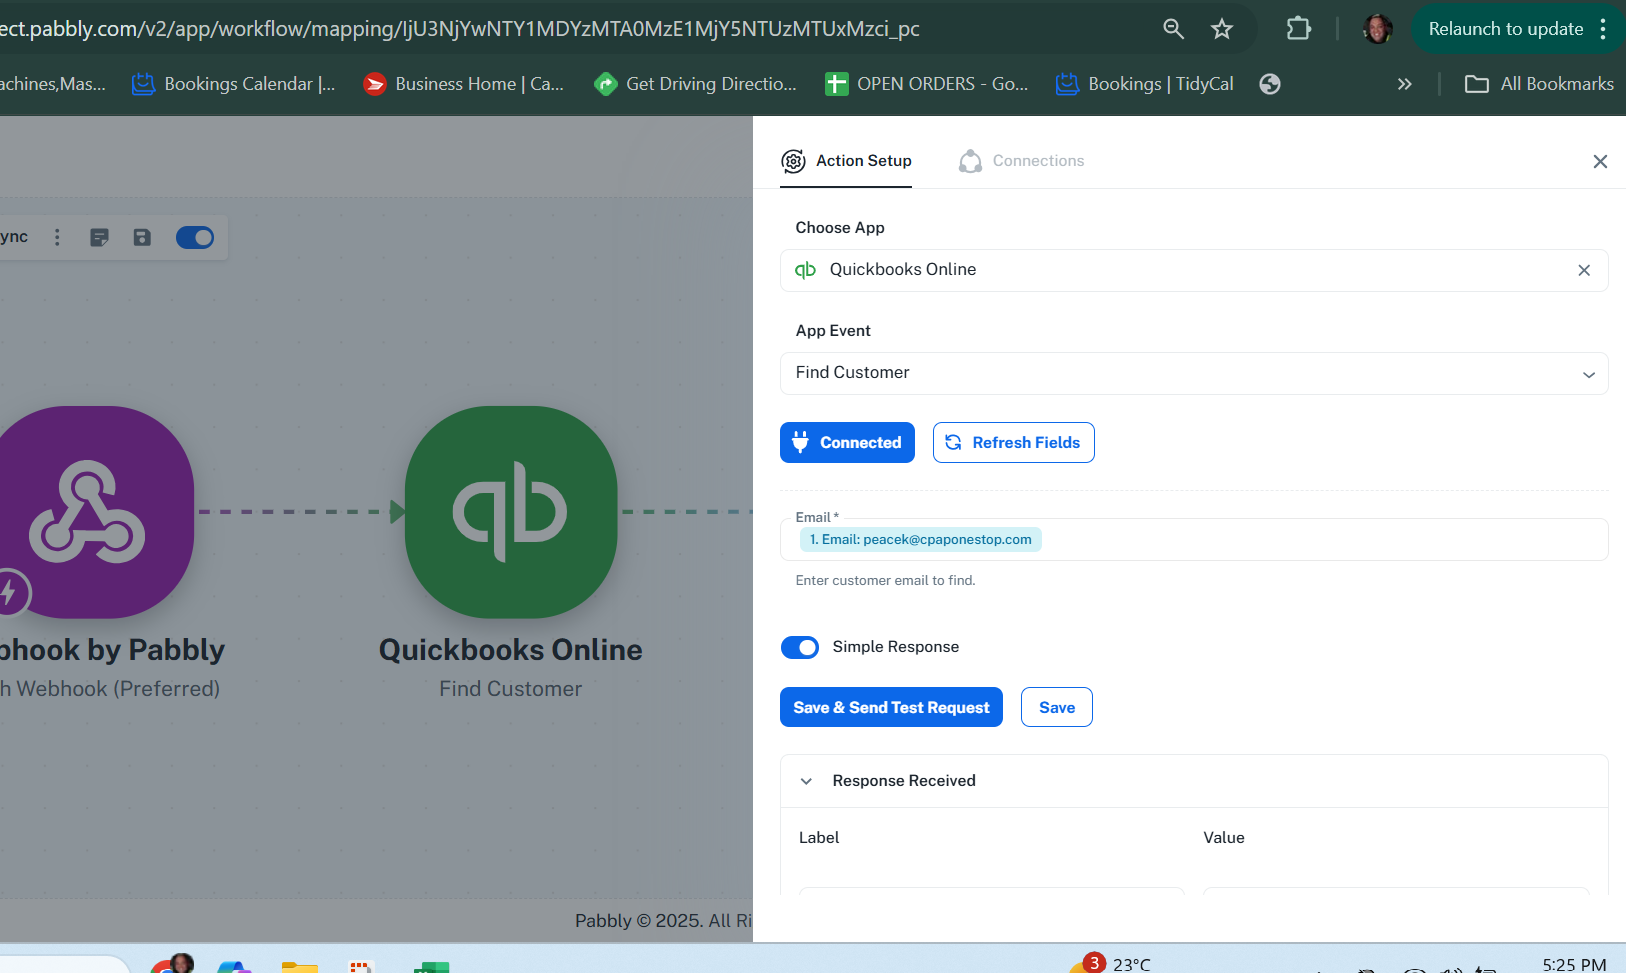Click the Email input field
The height and width of the screenshot is (973, 1626).
1194,539
